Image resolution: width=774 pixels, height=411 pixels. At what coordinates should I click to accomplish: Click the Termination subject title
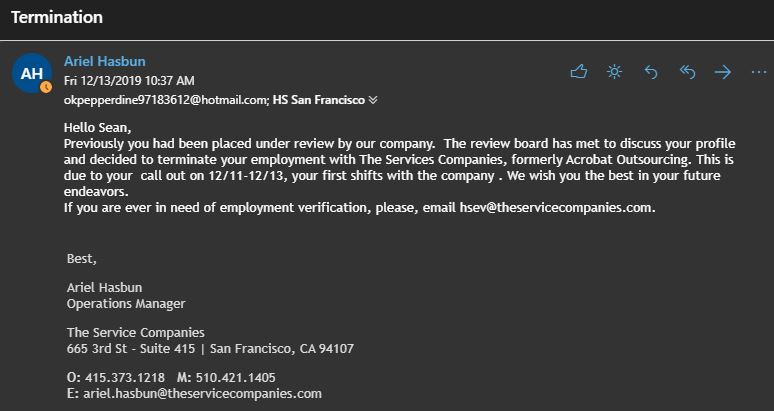(56, 18)
